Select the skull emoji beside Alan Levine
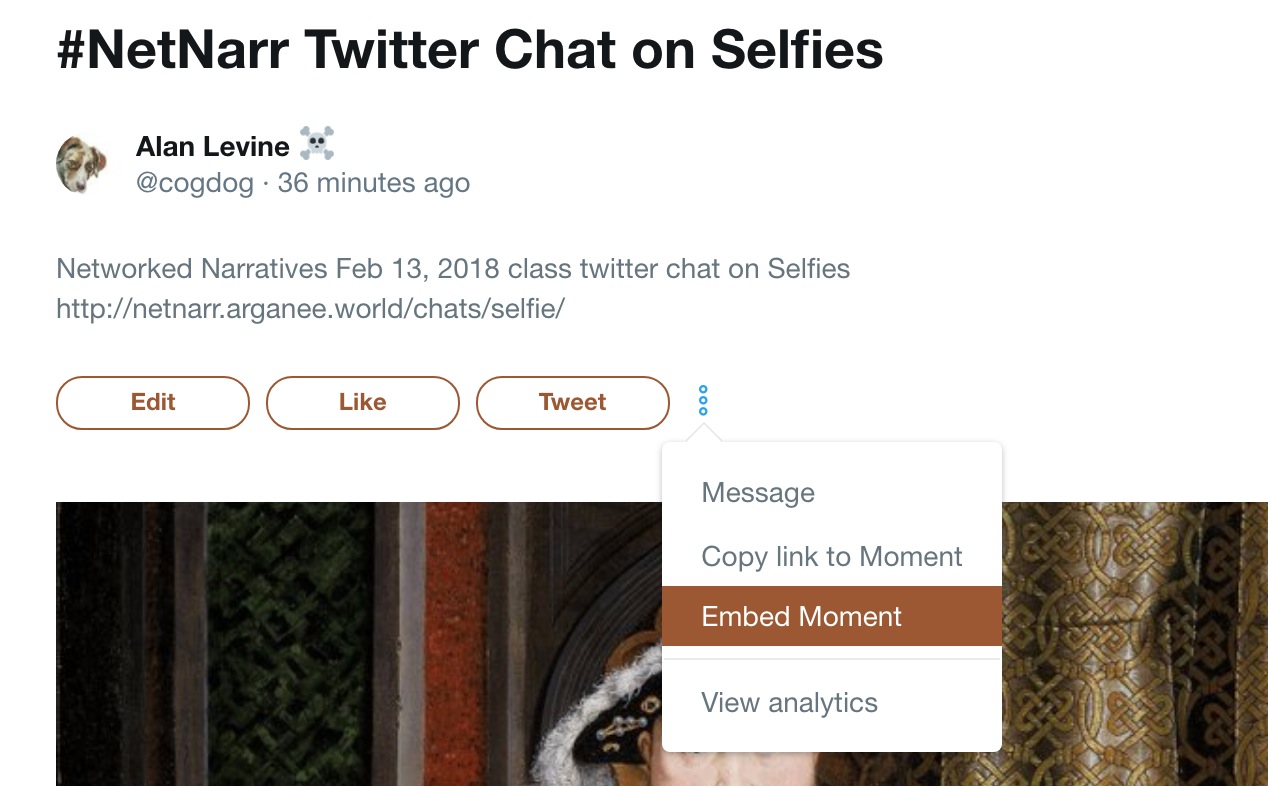The image size is (1268, 786). coord(317,143)
